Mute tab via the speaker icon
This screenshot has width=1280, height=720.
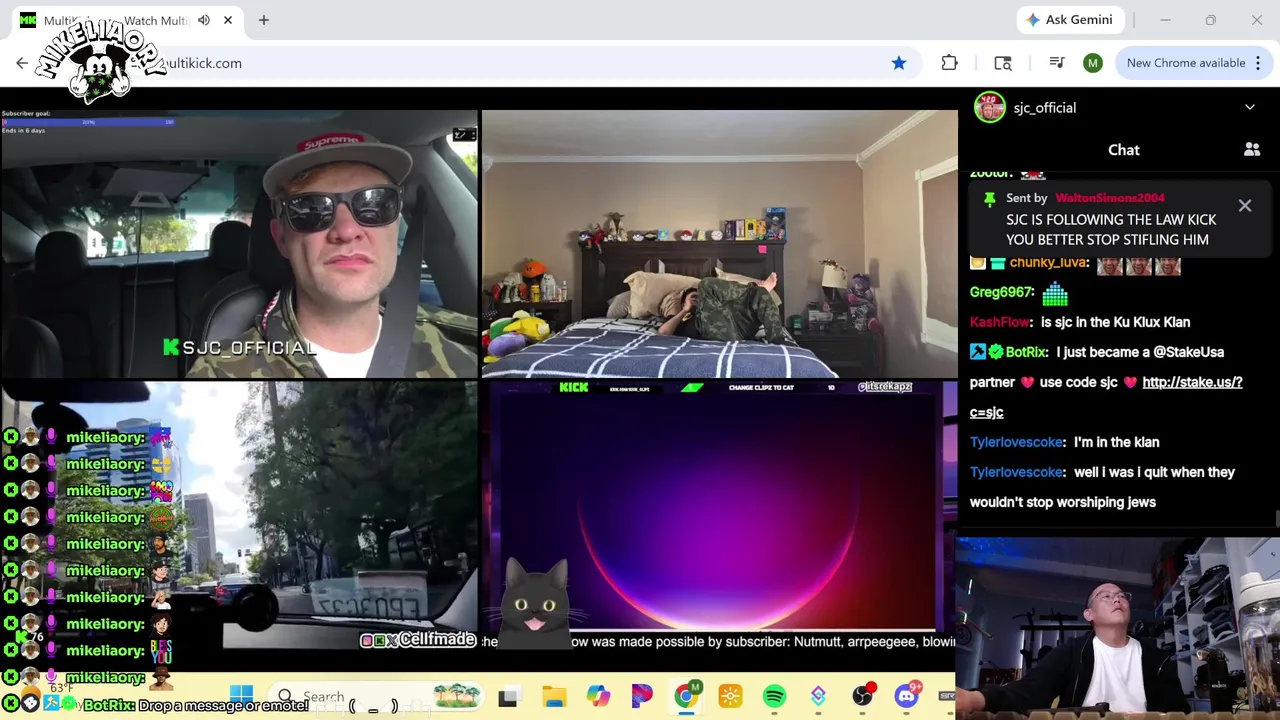(204, 20)
